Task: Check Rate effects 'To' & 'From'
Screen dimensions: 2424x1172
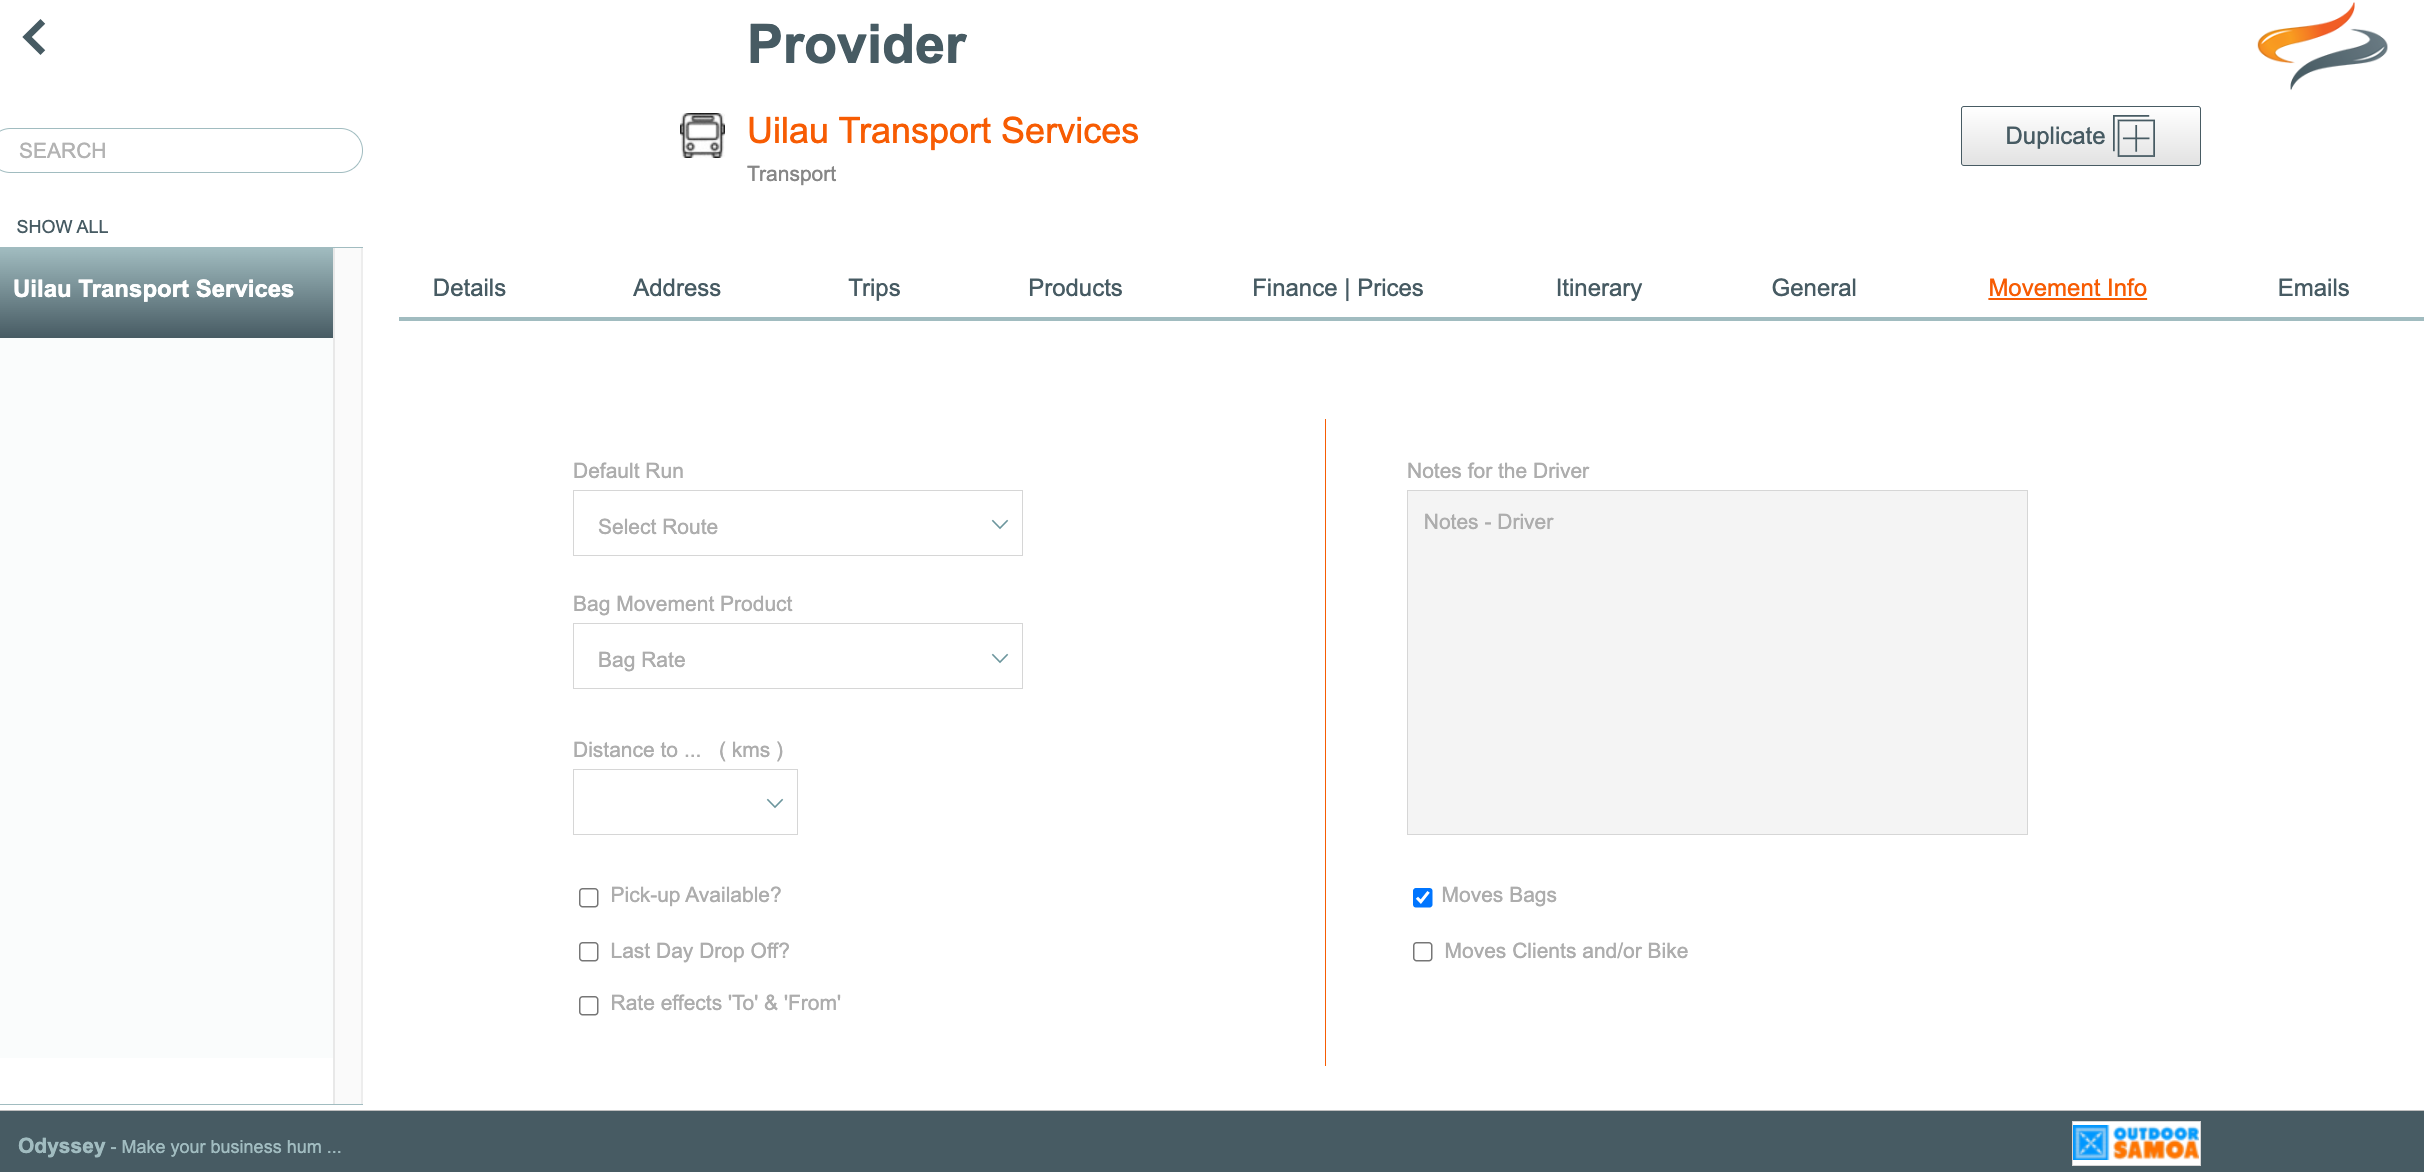Action: point(589,1005)
